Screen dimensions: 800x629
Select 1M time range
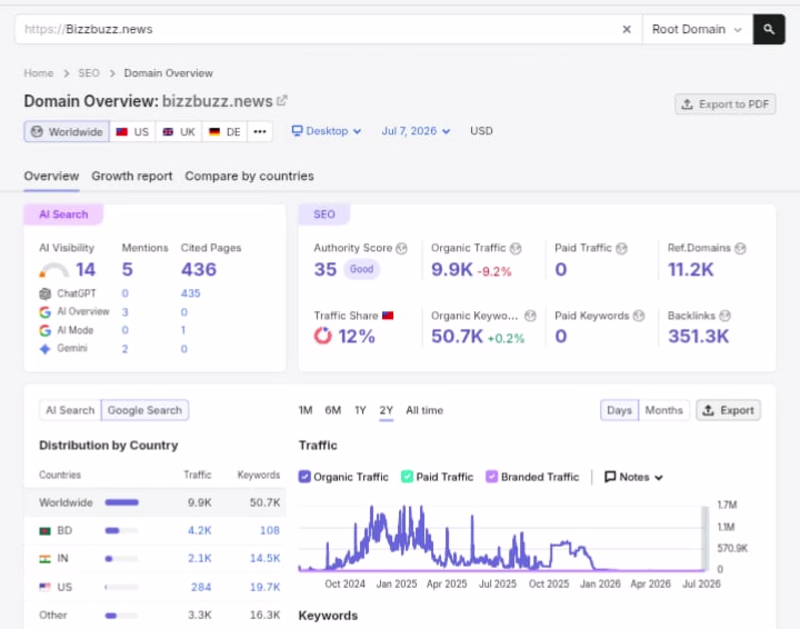(x=305, y=410)
